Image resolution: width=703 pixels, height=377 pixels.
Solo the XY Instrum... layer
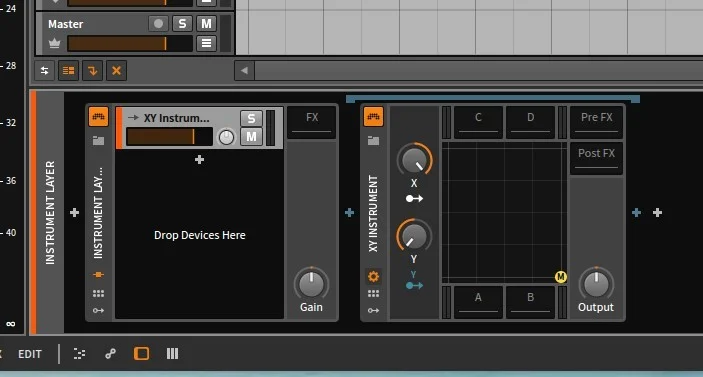pyautogui.click(x=251, y=118)
